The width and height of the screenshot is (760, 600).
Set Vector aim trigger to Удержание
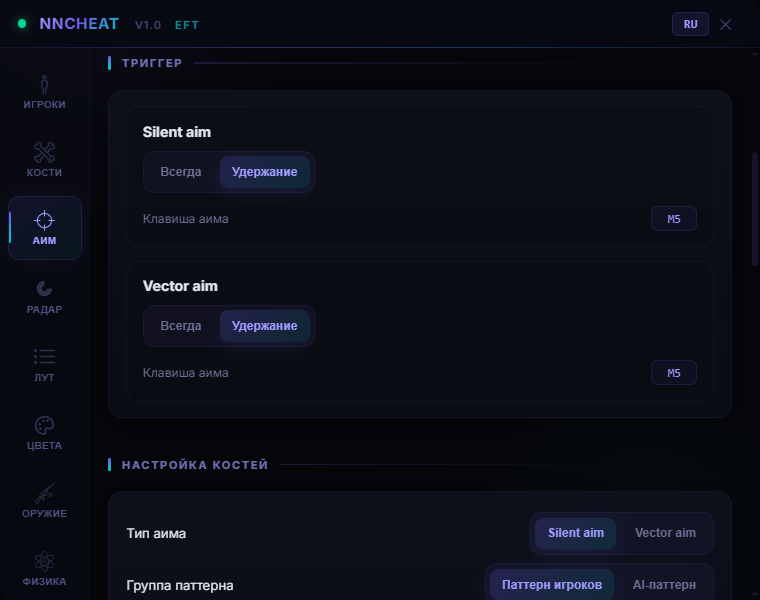265,326
